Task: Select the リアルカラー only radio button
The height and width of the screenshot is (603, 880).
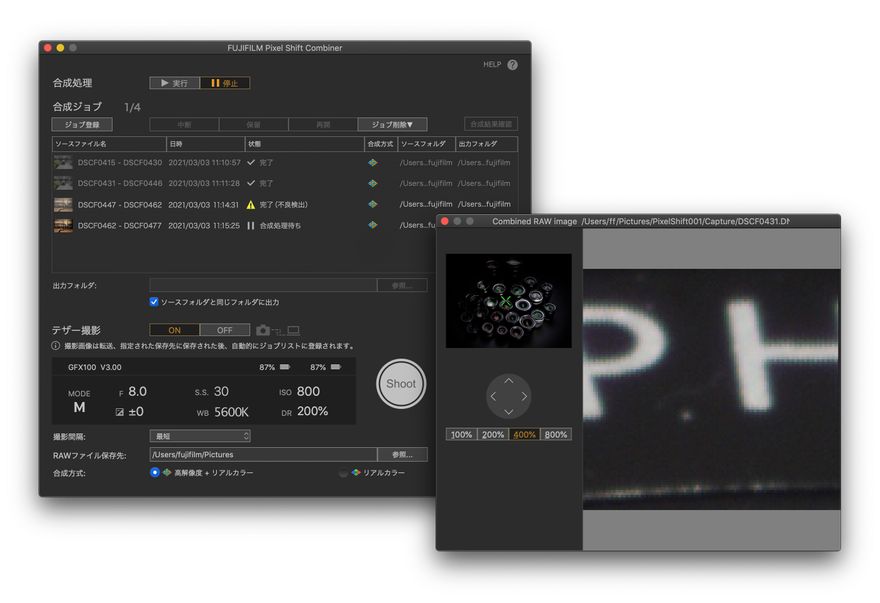Action: coord(343,473)
